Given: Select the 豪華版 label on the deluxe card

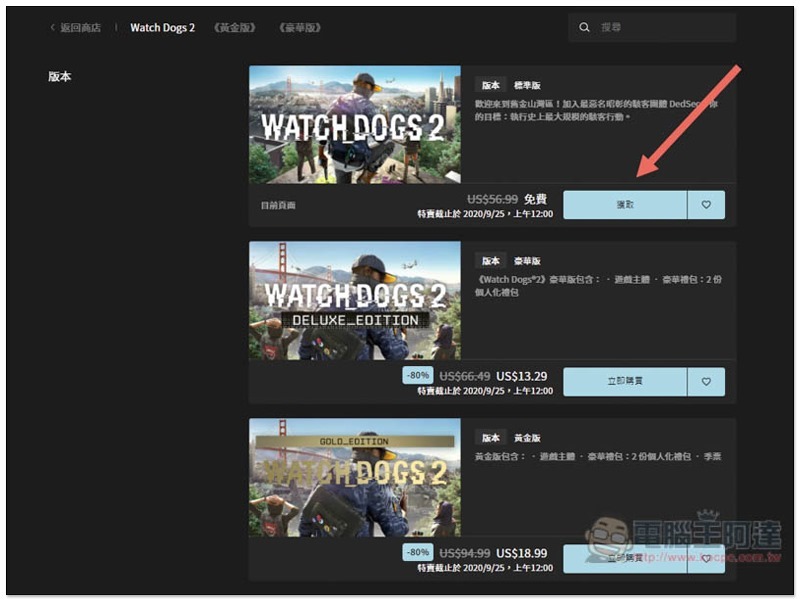Looking at the screenshot, I should [527, 261].
